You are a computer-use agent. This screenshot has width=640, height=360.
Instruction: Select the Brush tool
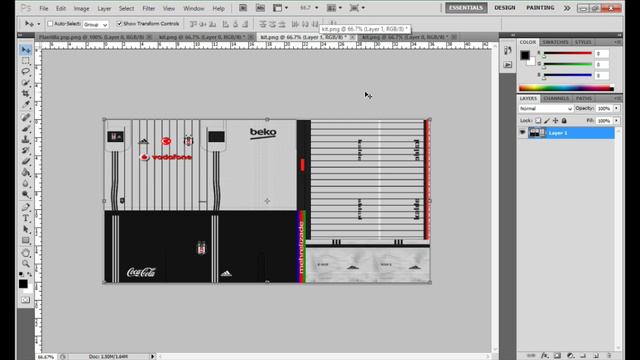[x=26, y=129]
